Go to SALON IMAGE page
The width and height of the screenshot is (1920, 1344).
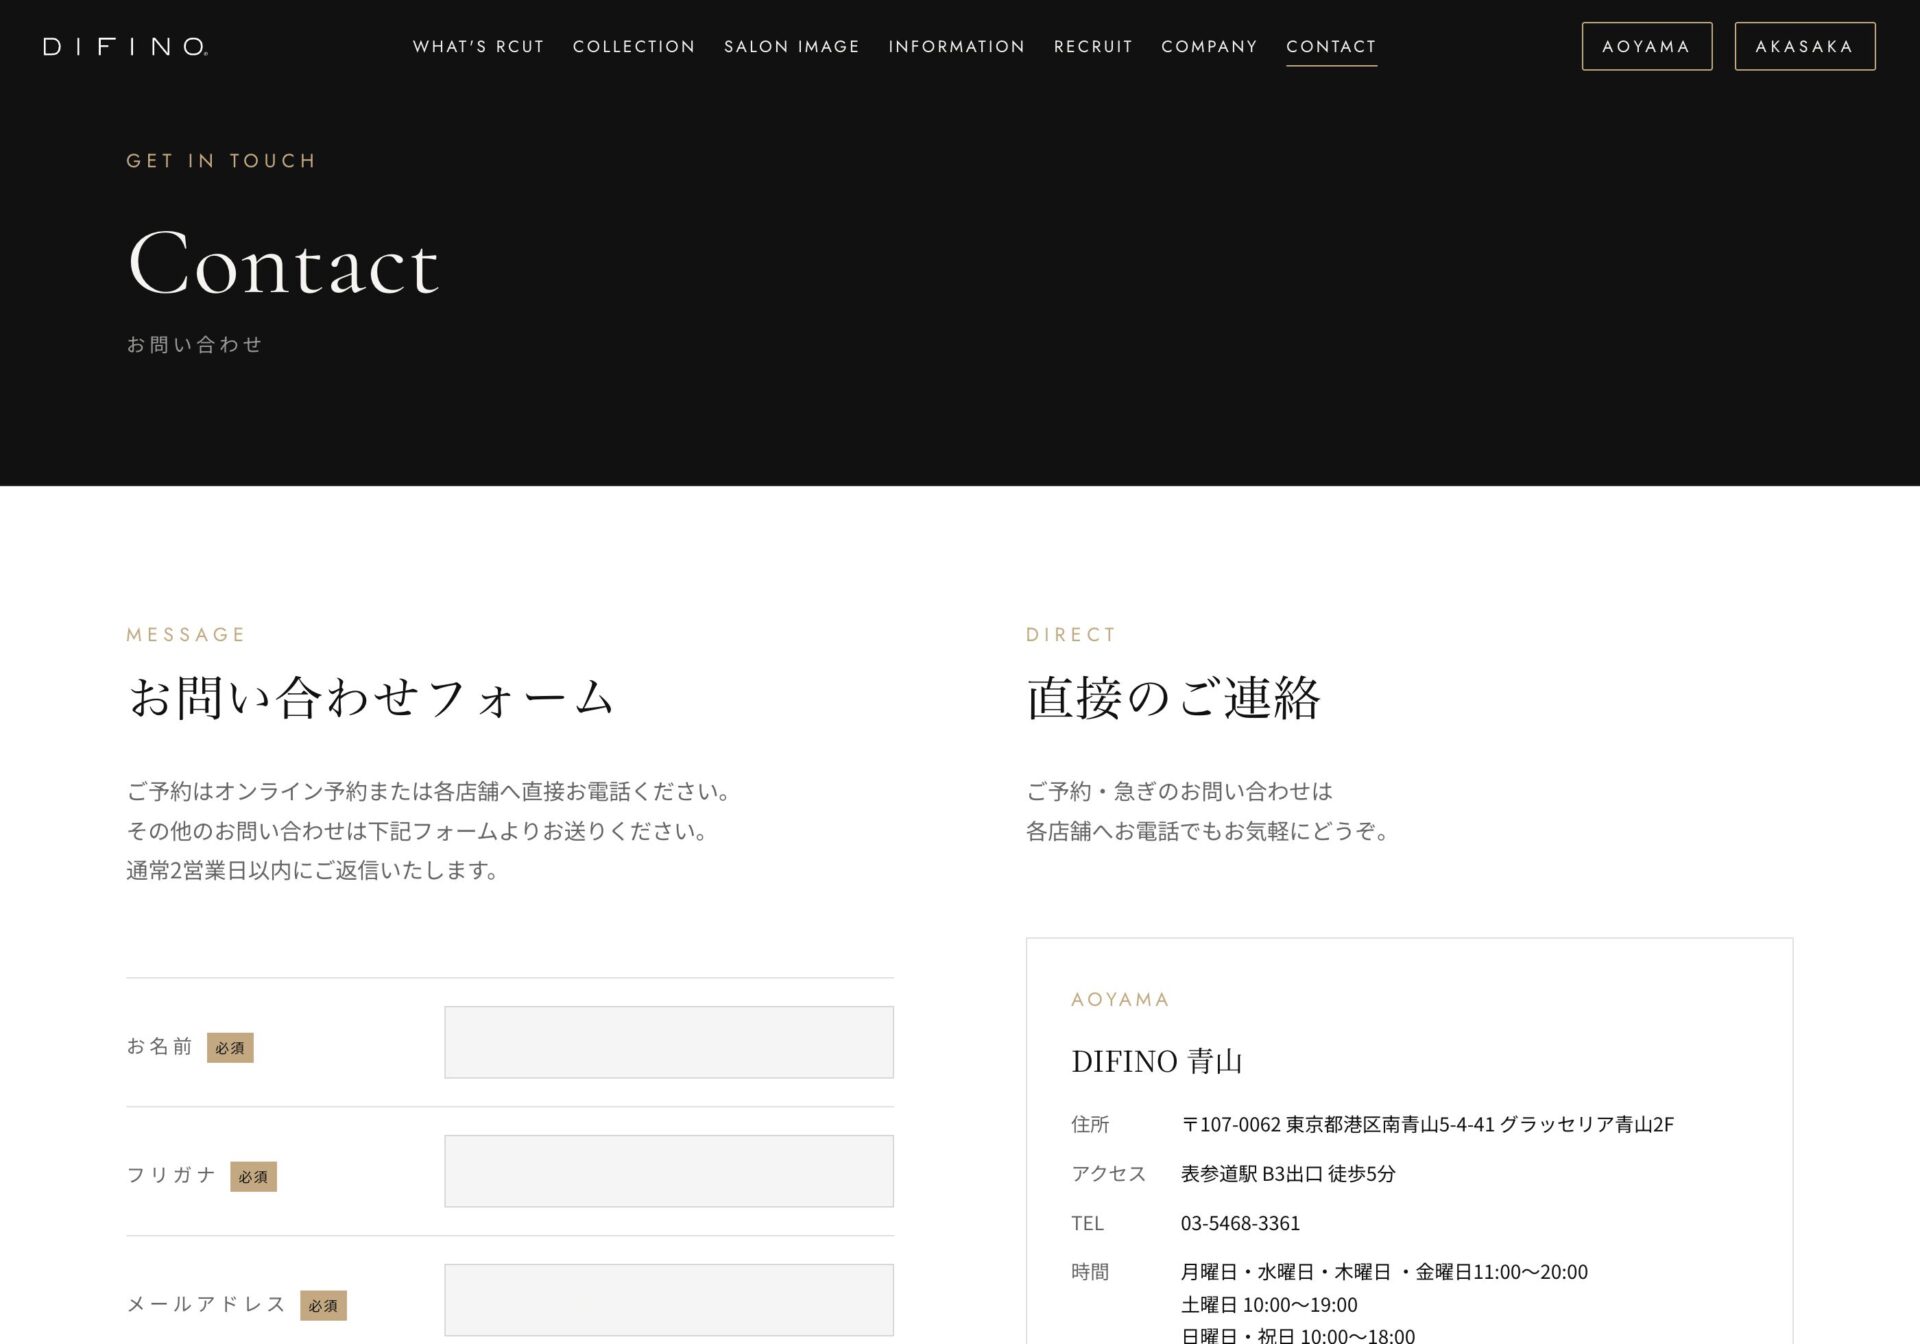791,46
